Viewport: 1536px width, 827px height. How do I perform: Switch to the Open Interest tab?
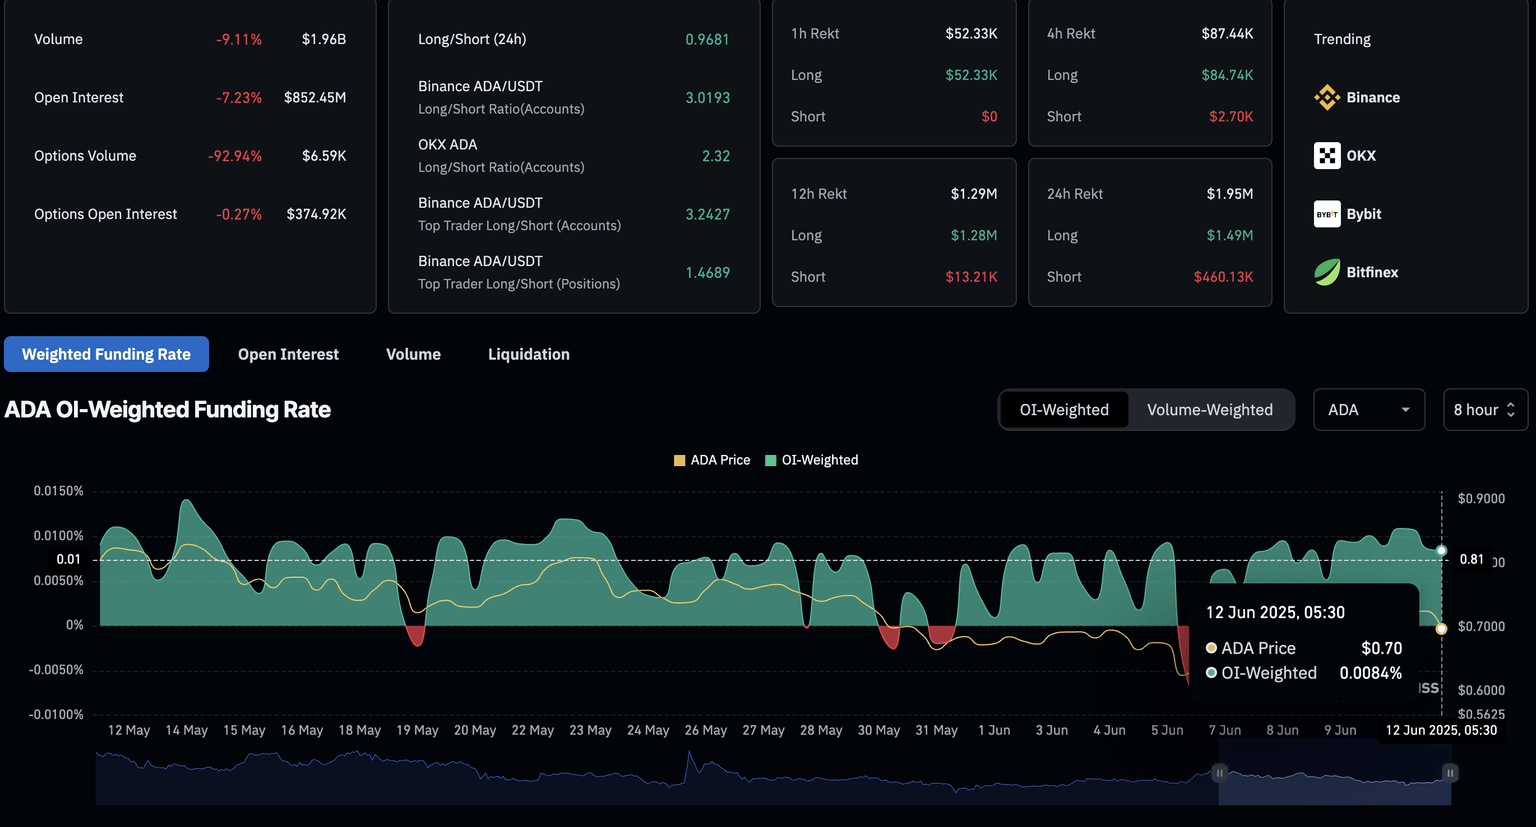click(x=288, y=354)
